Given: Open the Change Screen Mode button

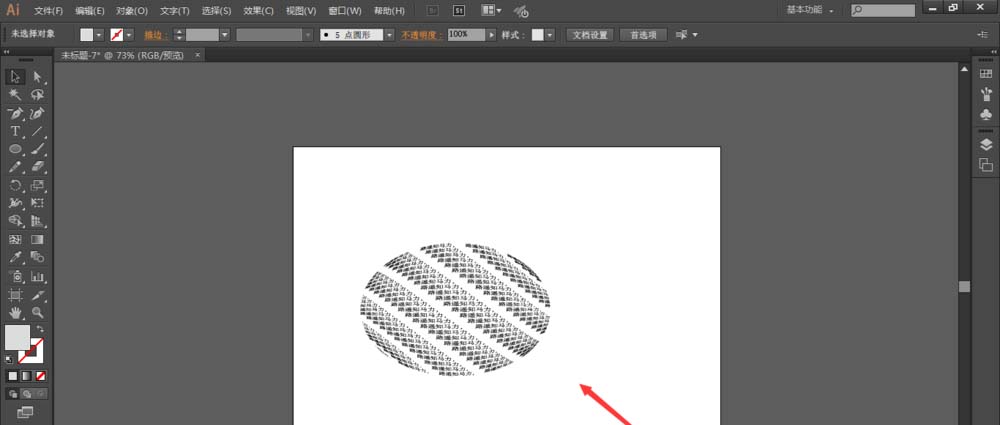Looking at the screenshot, I should [26, 412].
